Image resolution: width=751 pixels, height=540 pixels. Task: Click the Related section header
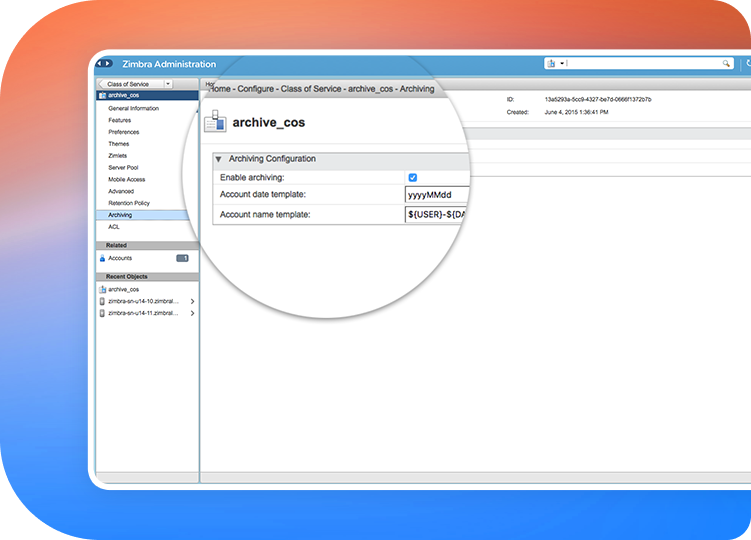coord(148,245)
